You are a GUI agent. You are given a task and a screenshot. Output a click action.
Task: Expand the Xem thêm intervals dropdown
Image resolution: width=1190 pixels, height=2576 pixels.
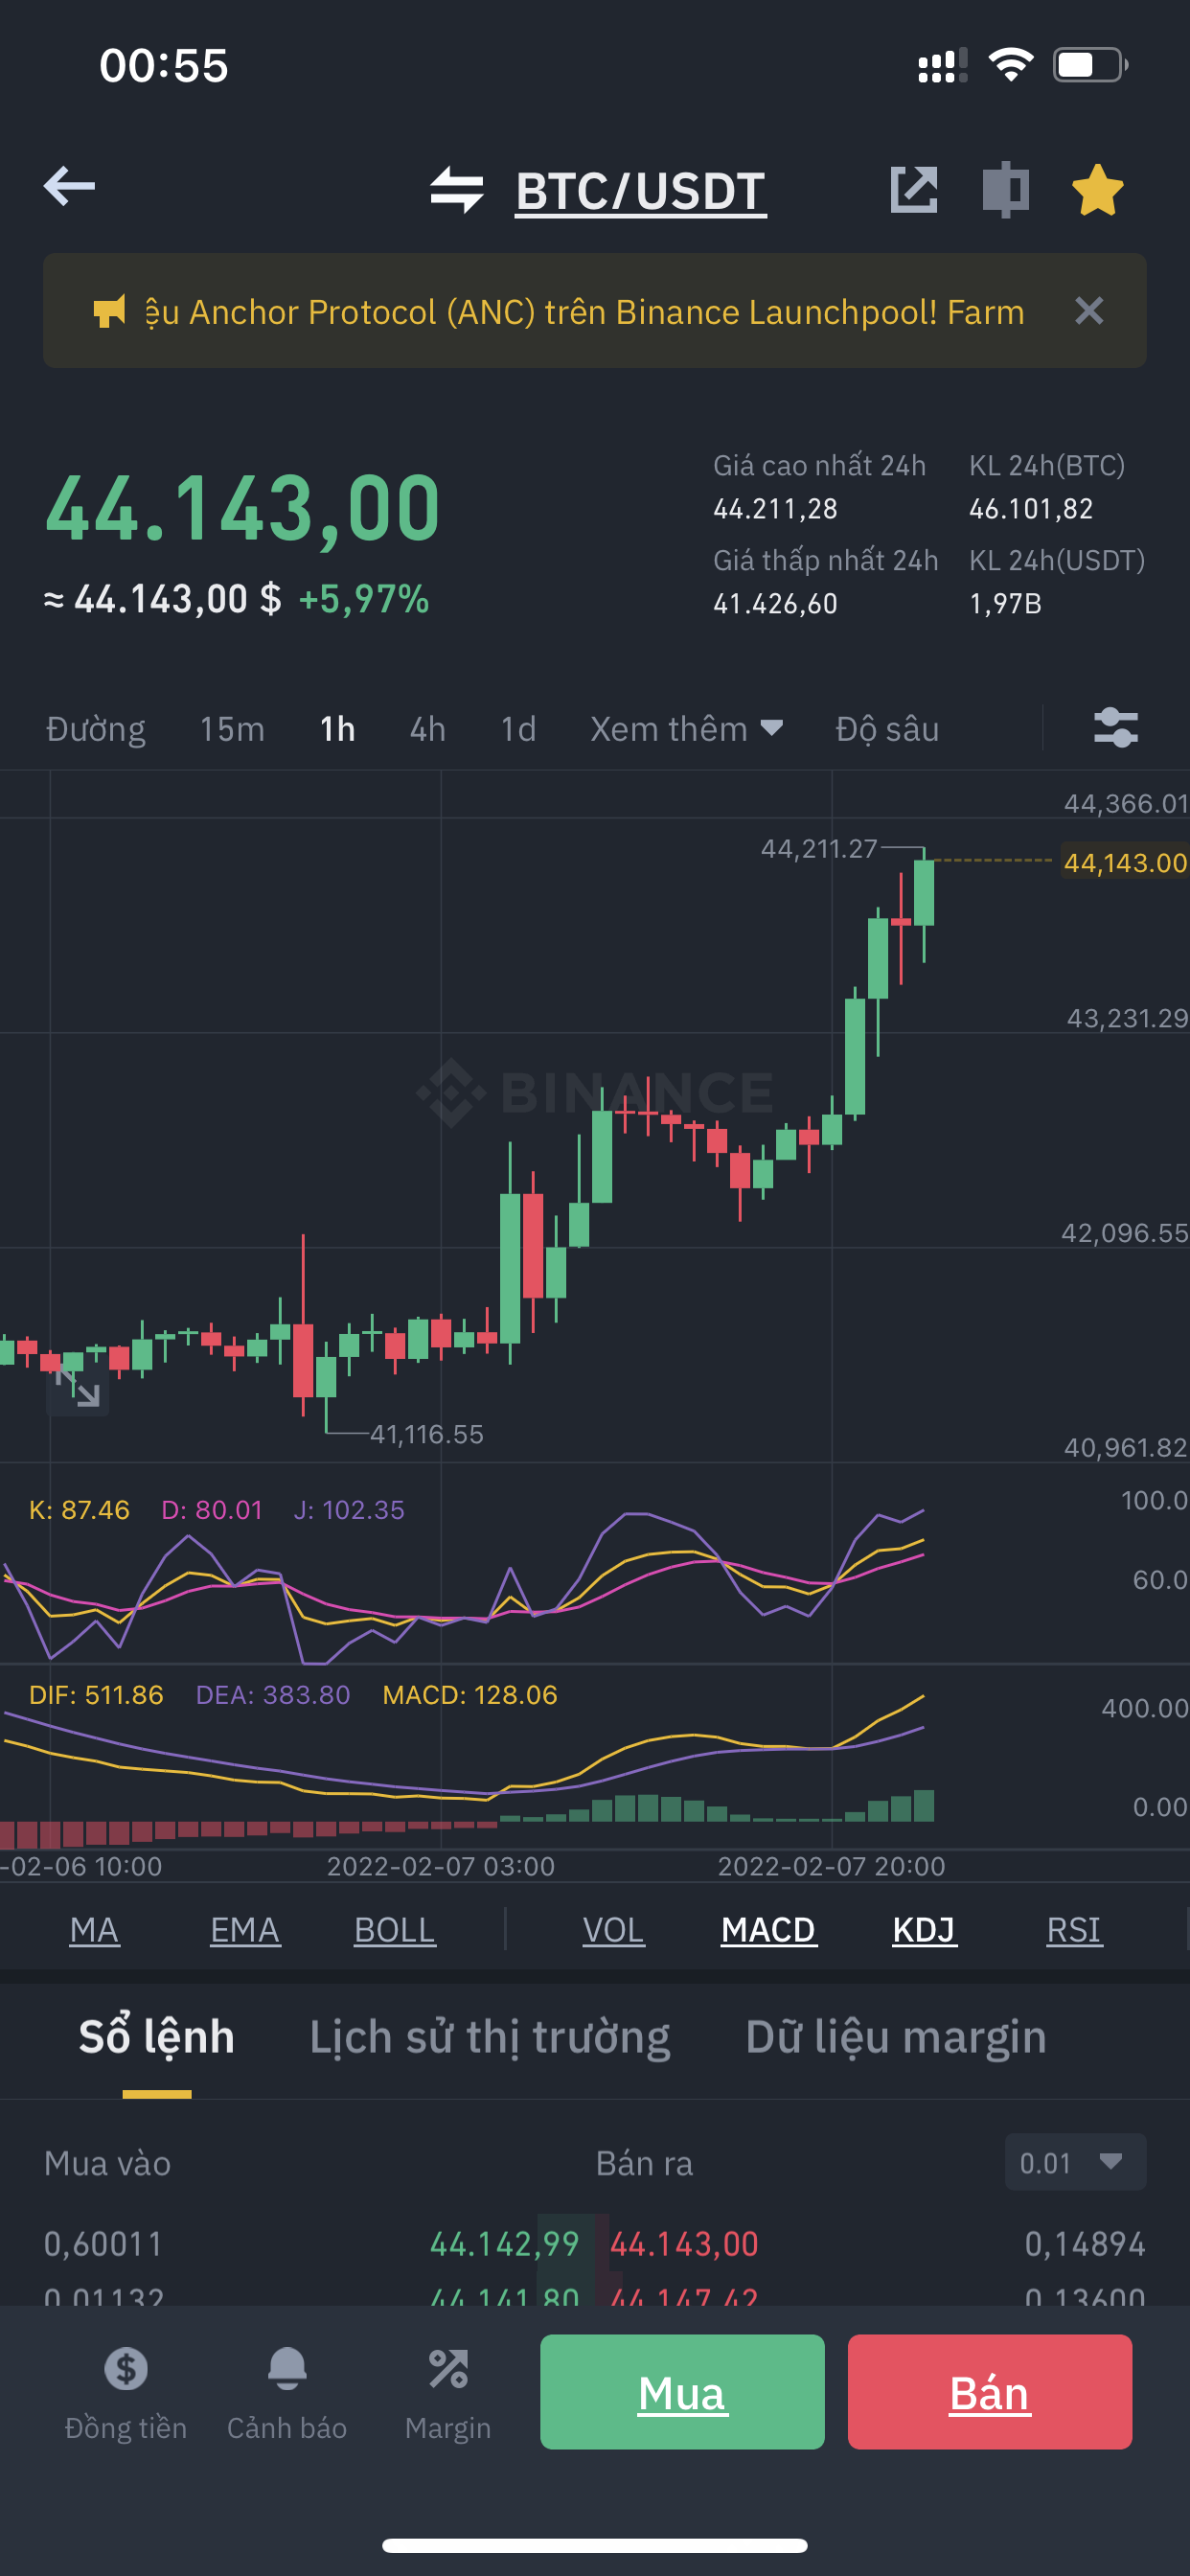point(686,729)
